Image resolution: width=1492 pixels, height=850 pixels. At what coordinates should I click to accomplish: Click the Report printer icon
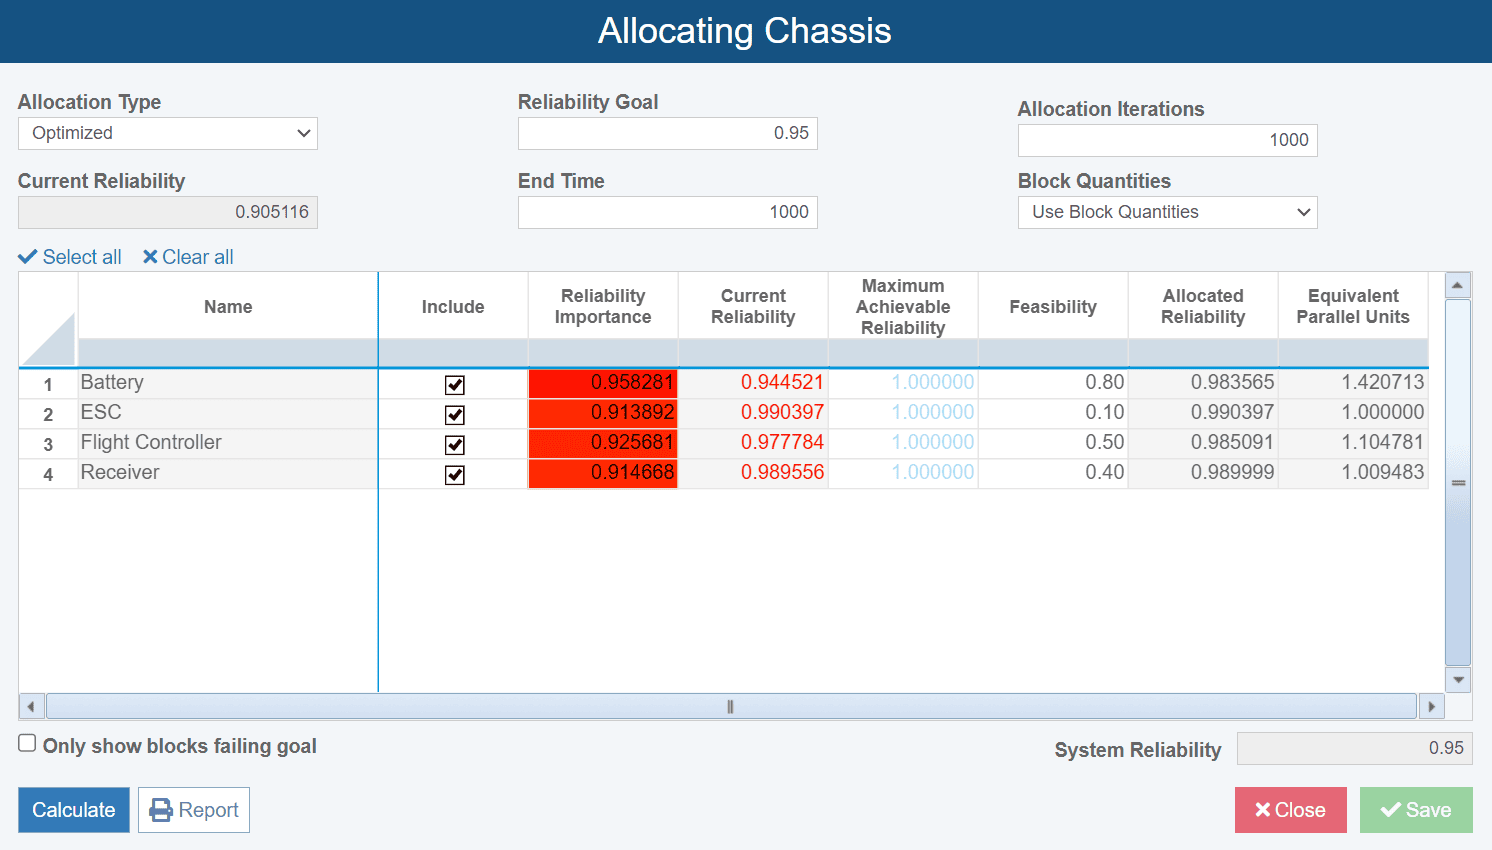coord(161,810)
